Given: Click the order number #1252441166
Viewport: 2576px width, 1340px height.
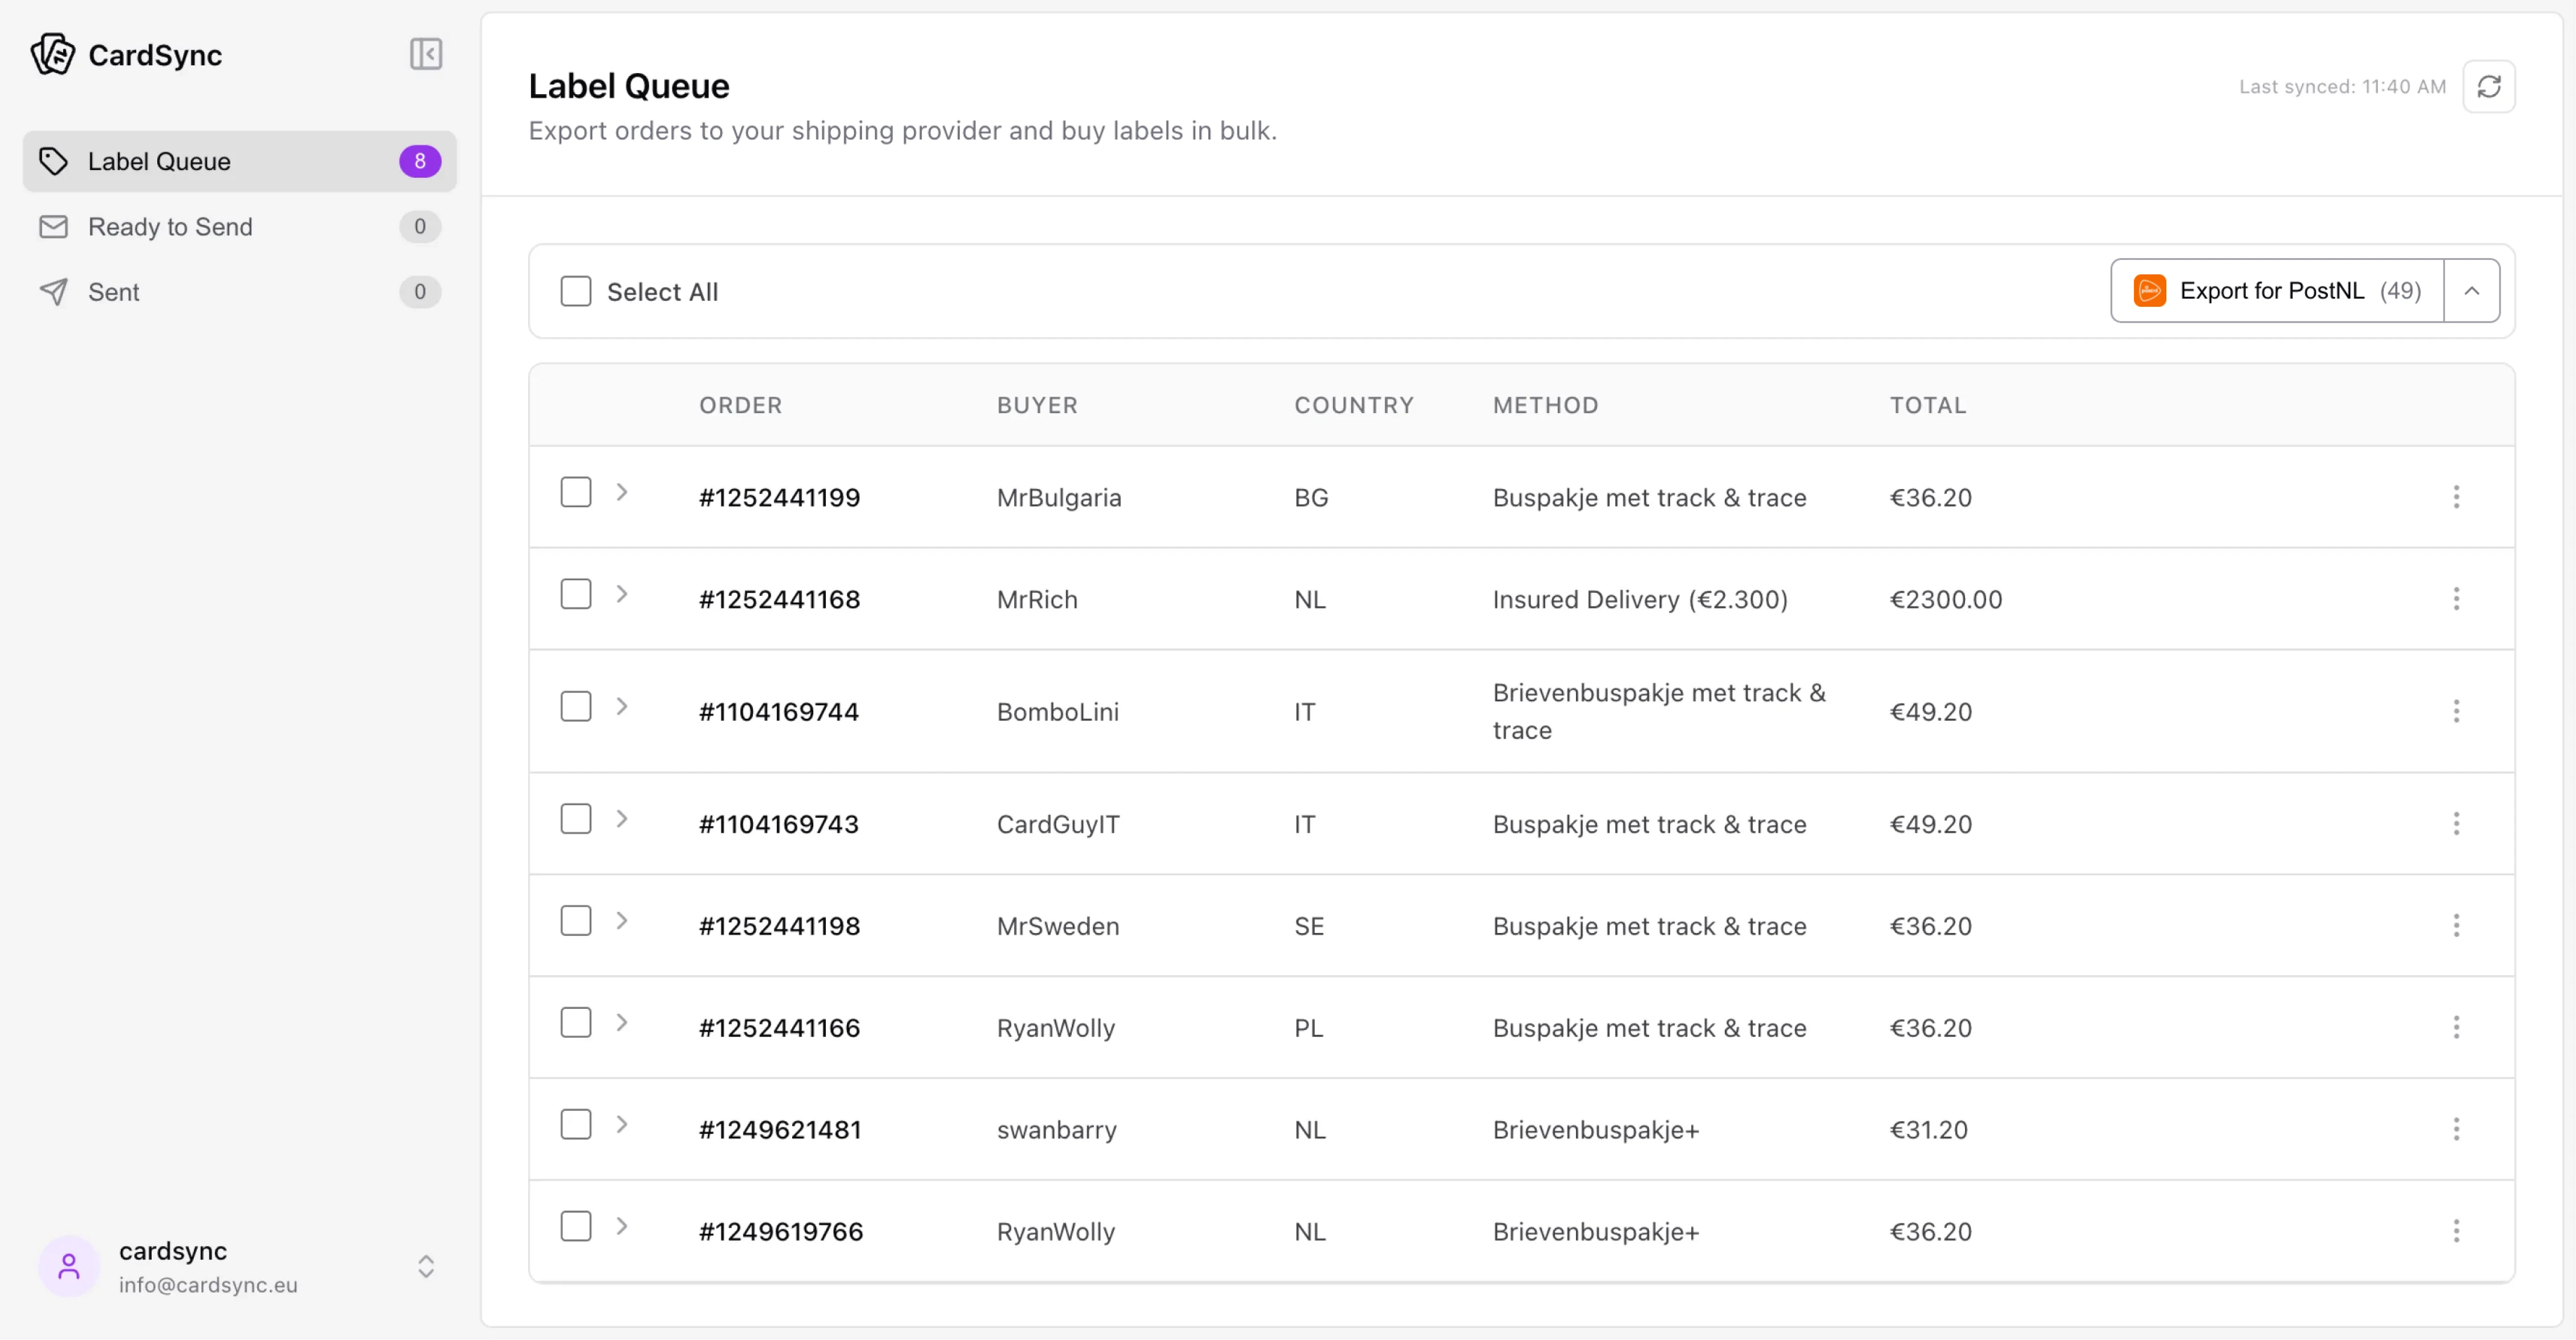Looking at the screenshot, I should coord(778,1028).
